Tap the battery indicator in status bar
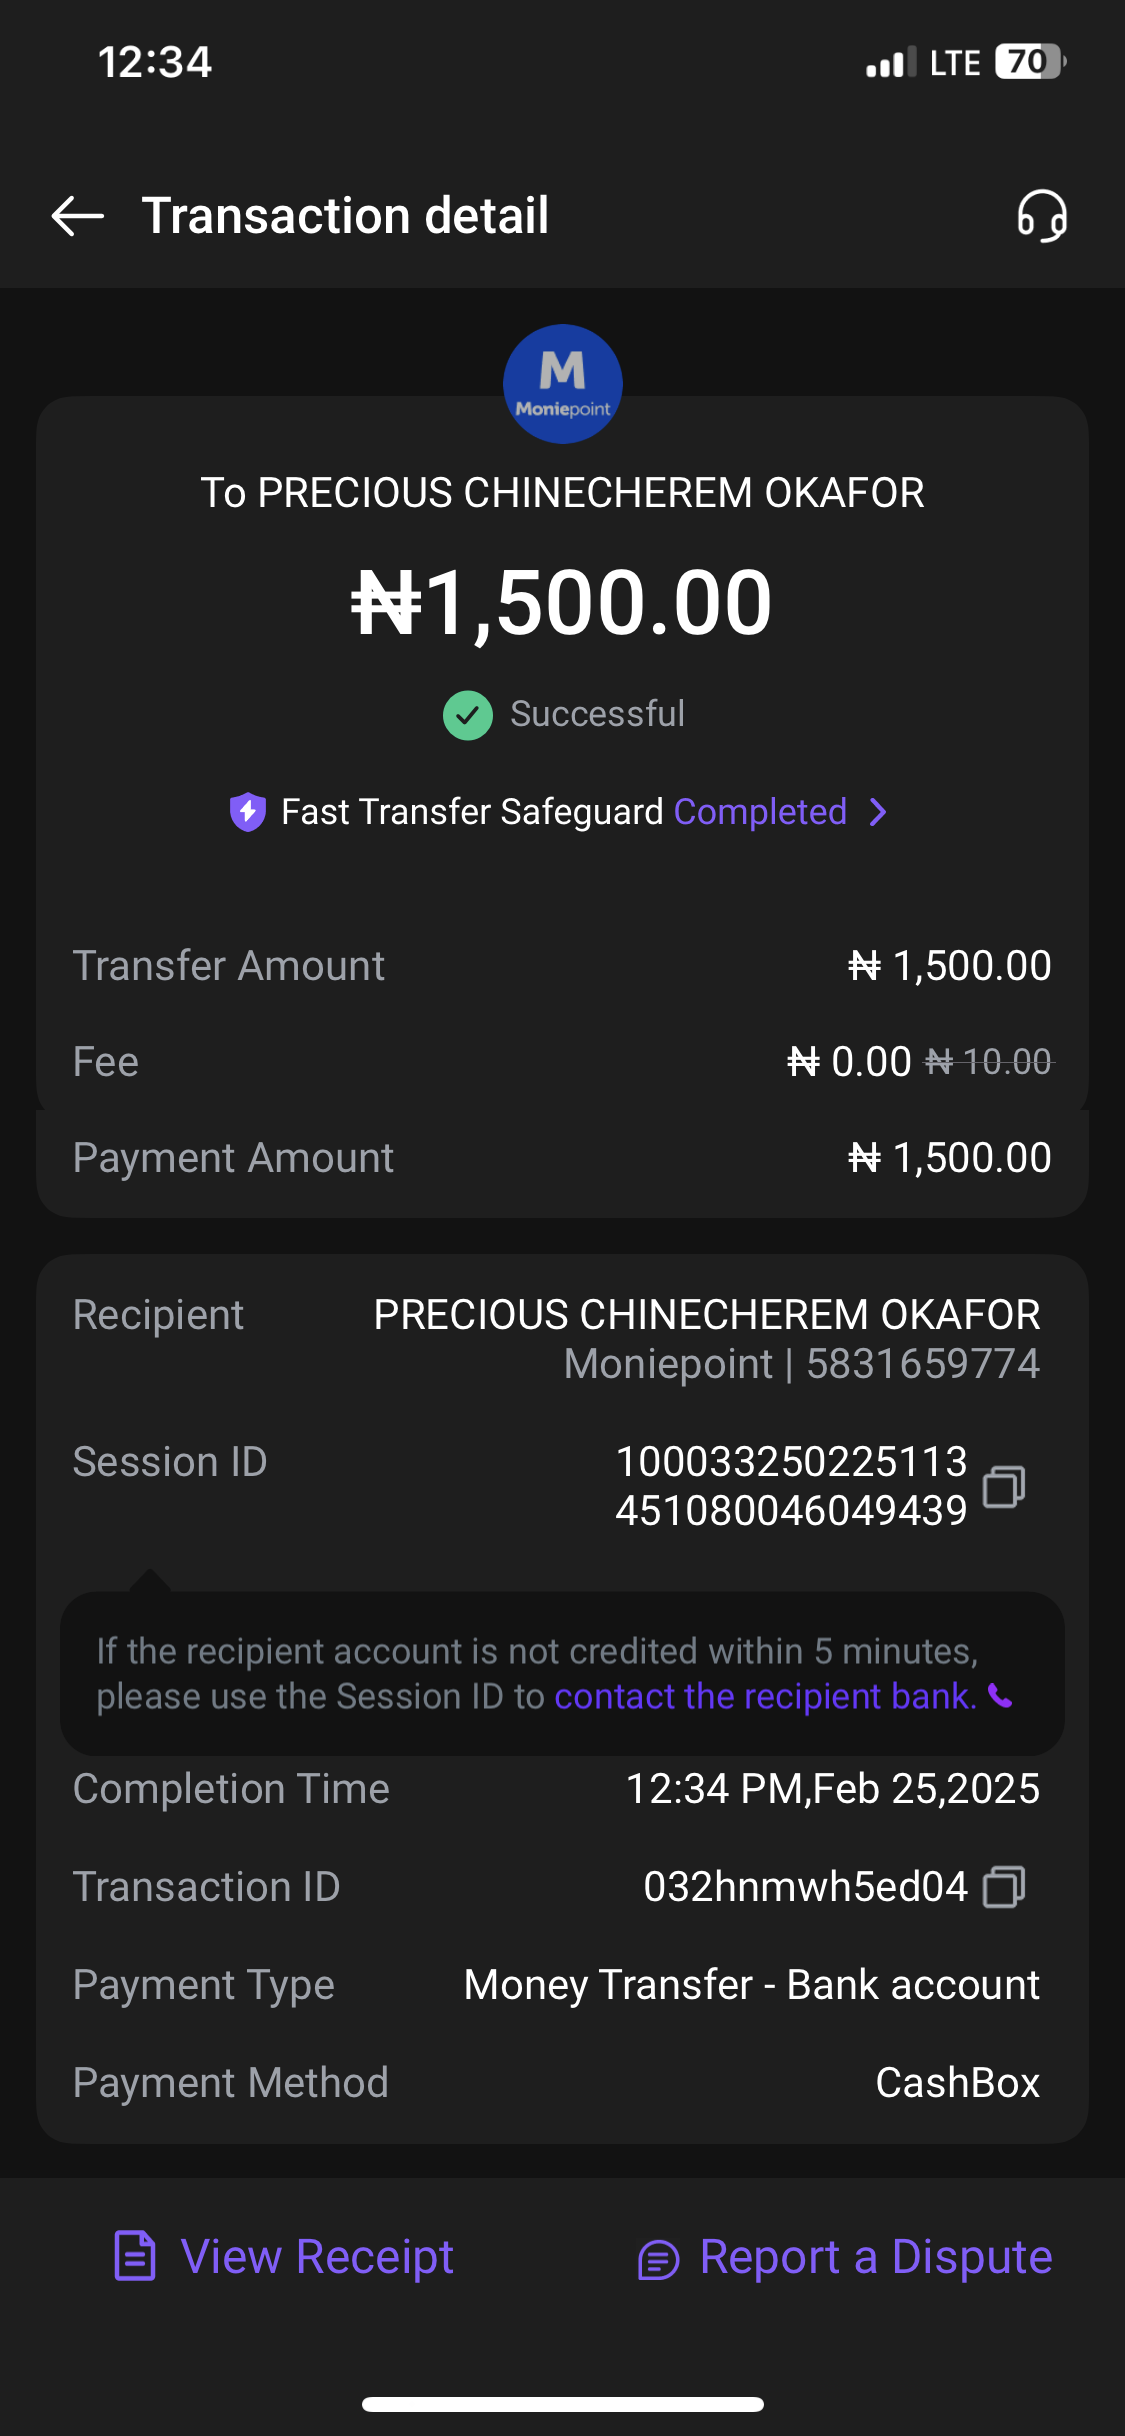This screenshot has width=1125, height=2436. (x=1030, y=62)
